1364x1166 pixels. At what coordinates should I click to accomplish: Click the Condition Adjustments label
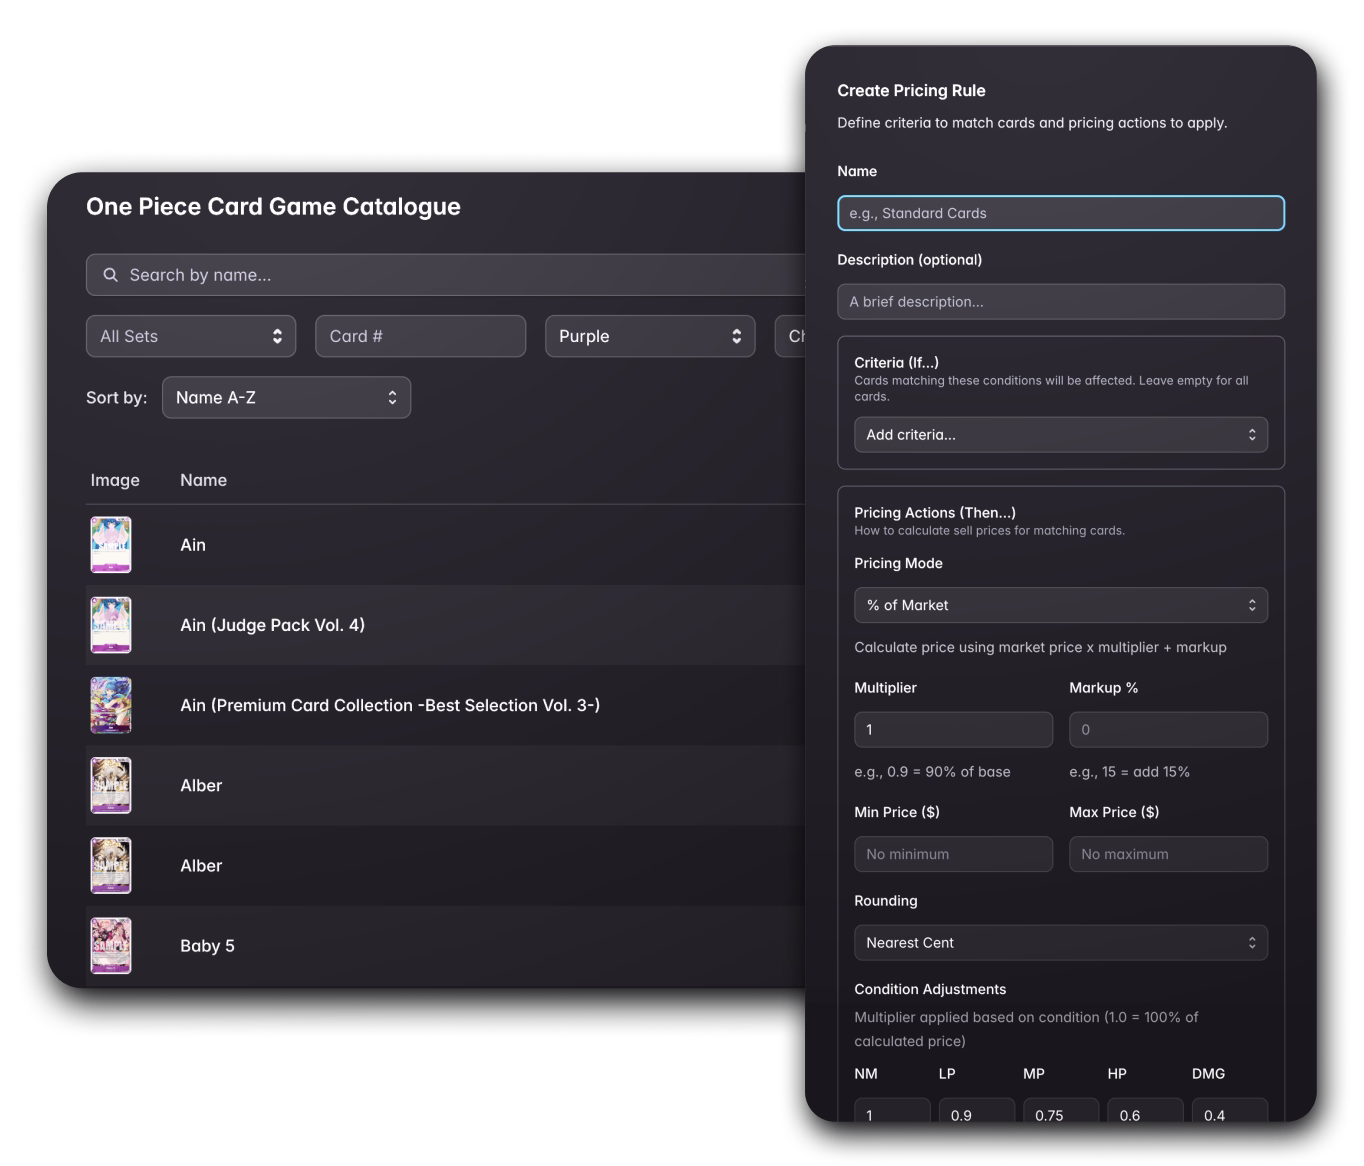(x=930, y=989)
